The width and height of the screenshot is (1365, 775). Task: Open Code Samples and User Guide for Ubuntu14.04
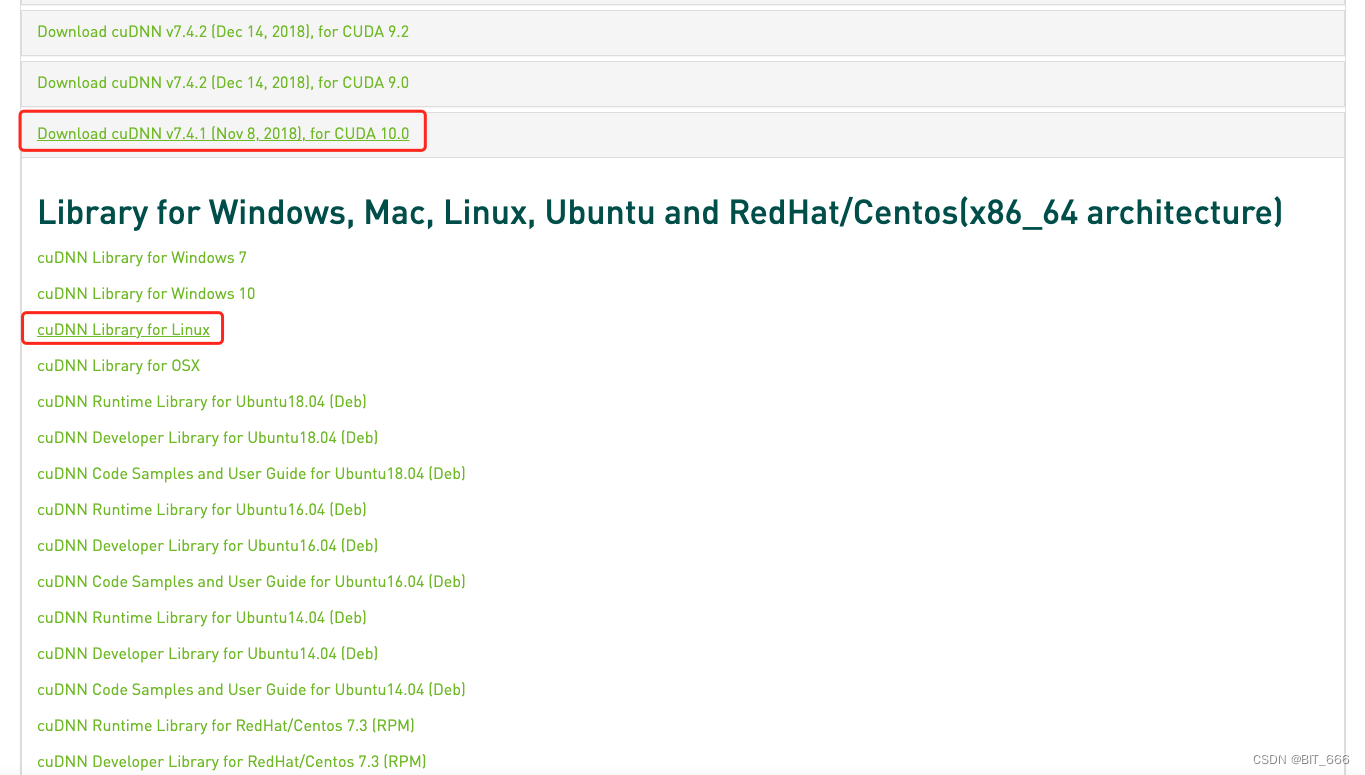click(x=251, y=690)
